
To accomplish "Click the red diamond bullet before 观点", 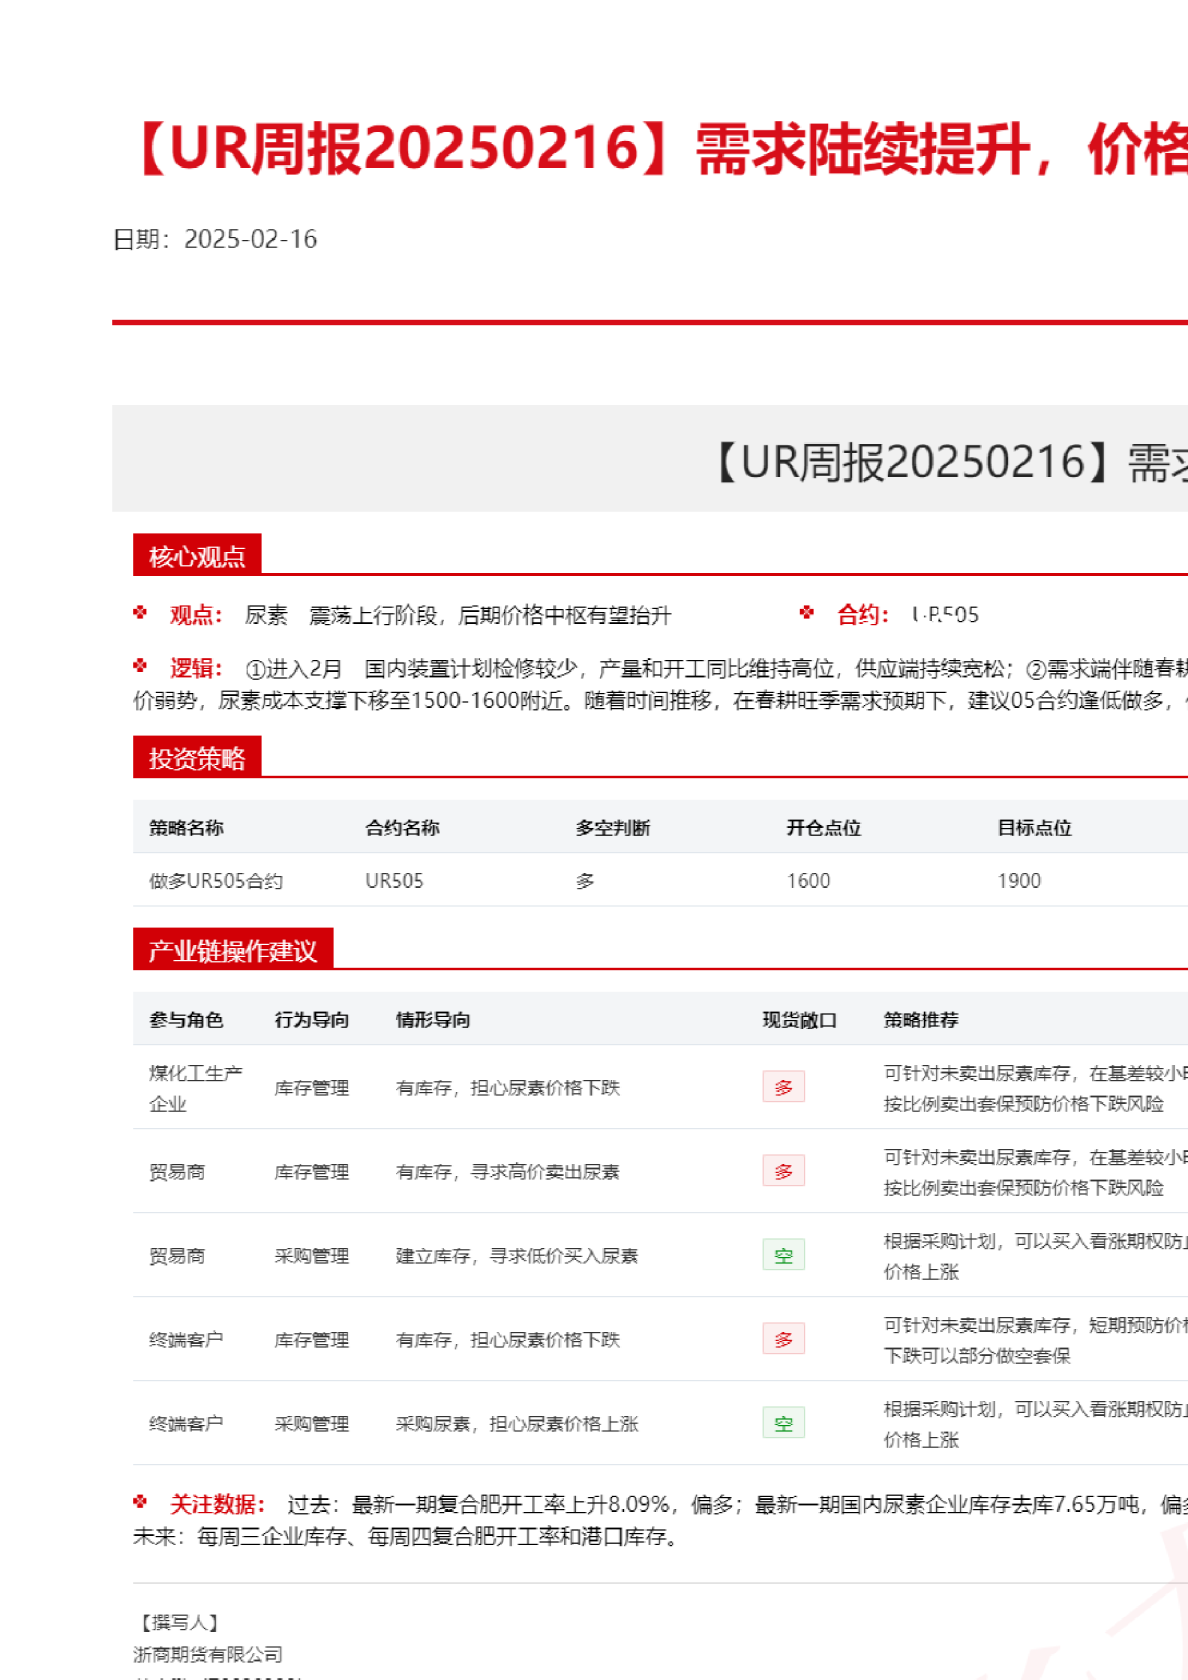I will [140, 613].
